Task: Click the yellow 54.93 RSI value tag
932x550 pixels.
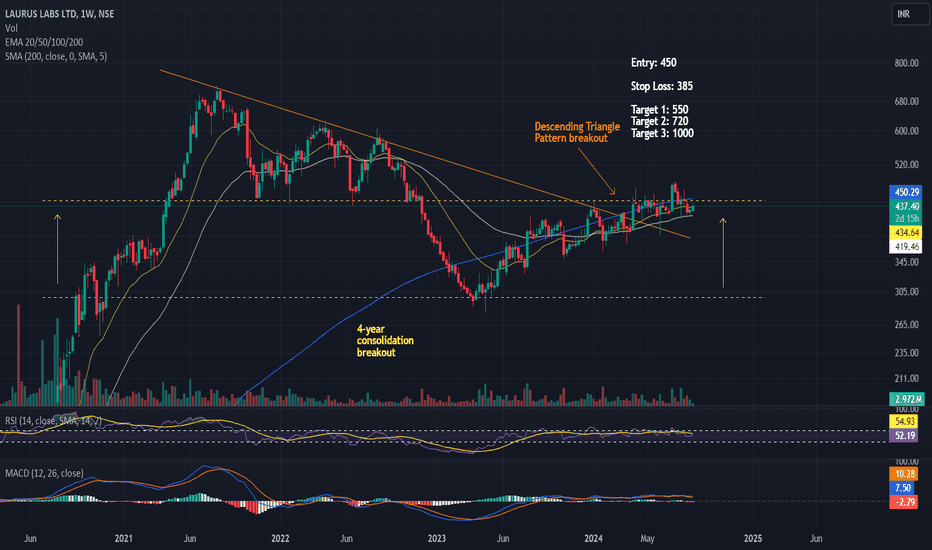Action: [903, 422]
